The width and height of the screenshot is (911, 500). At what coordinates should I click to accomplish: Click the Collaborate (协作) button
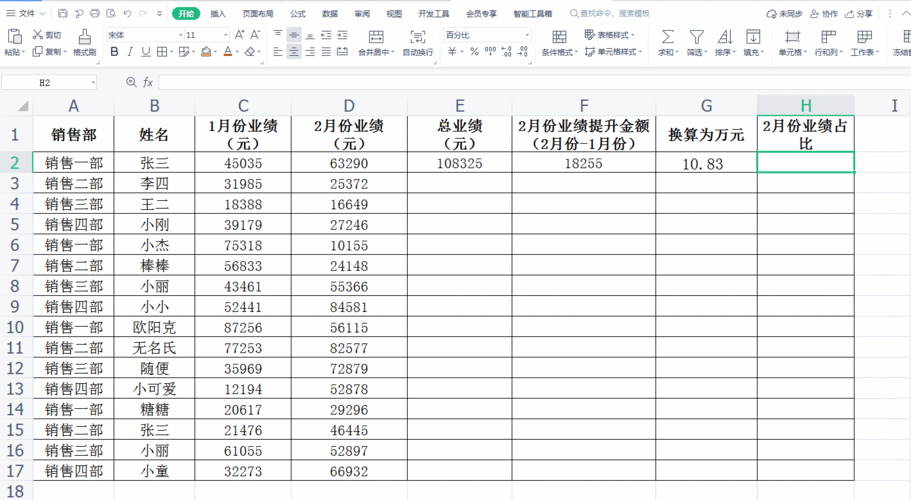pos(824,13)
